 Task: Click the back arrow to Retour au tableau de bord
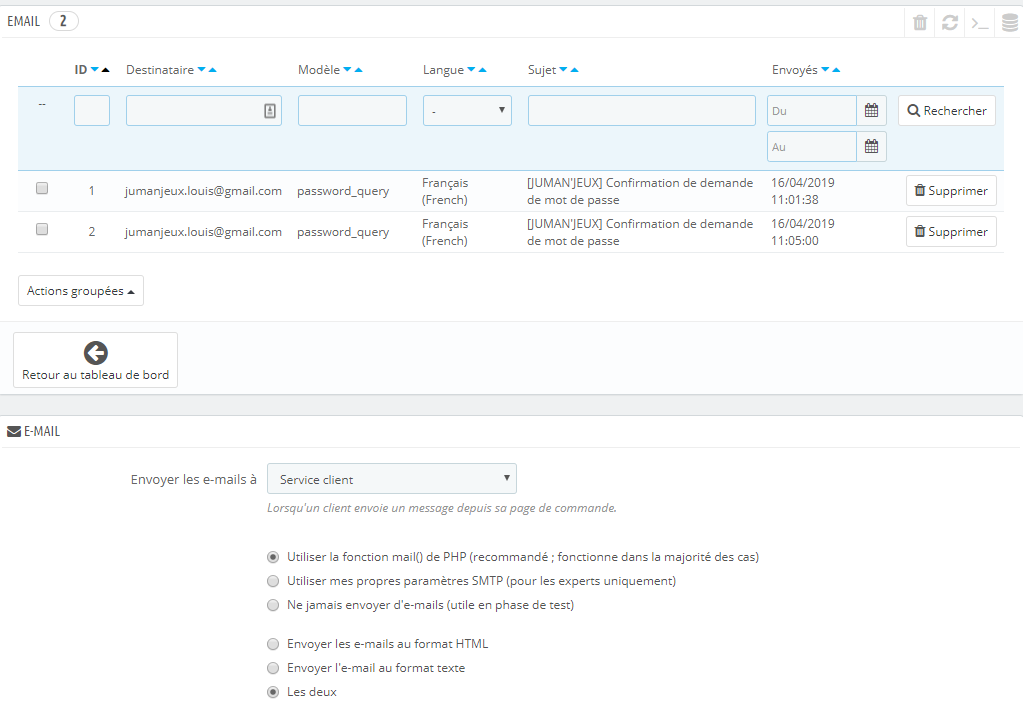(x=96, y=353)
